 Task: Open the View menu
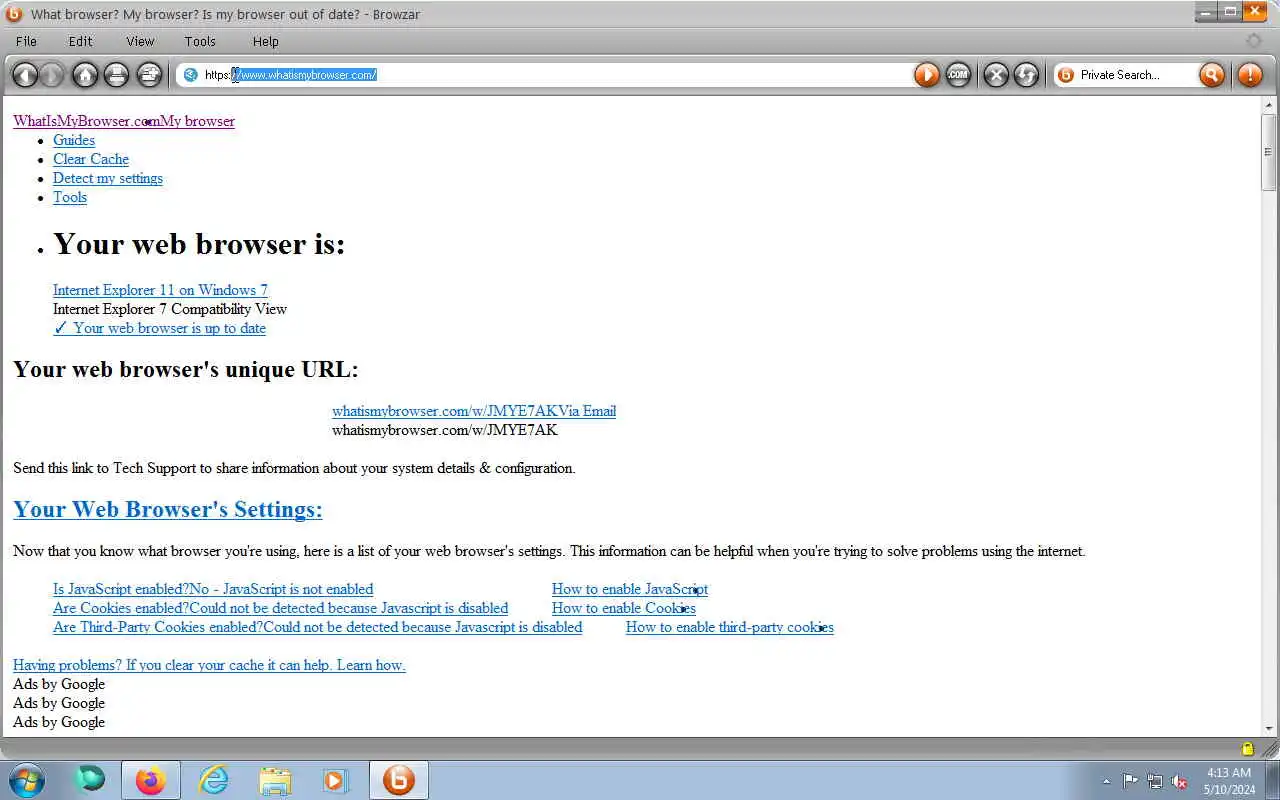[140, 41]
